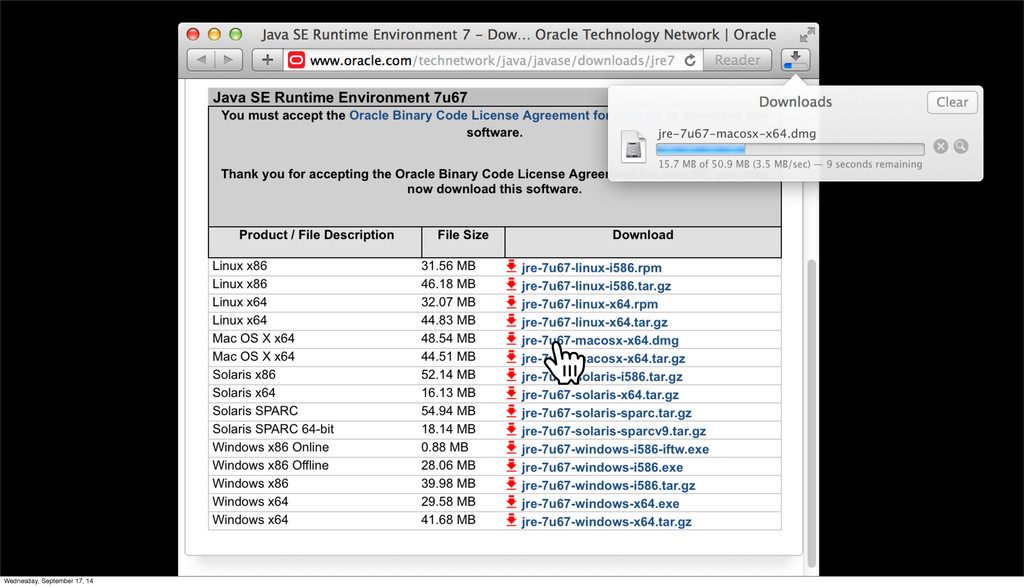This screenshot has width=1024, height=587.
Task: Reveal the download in Finder with magnifier icon
Action: pos(961,146)
